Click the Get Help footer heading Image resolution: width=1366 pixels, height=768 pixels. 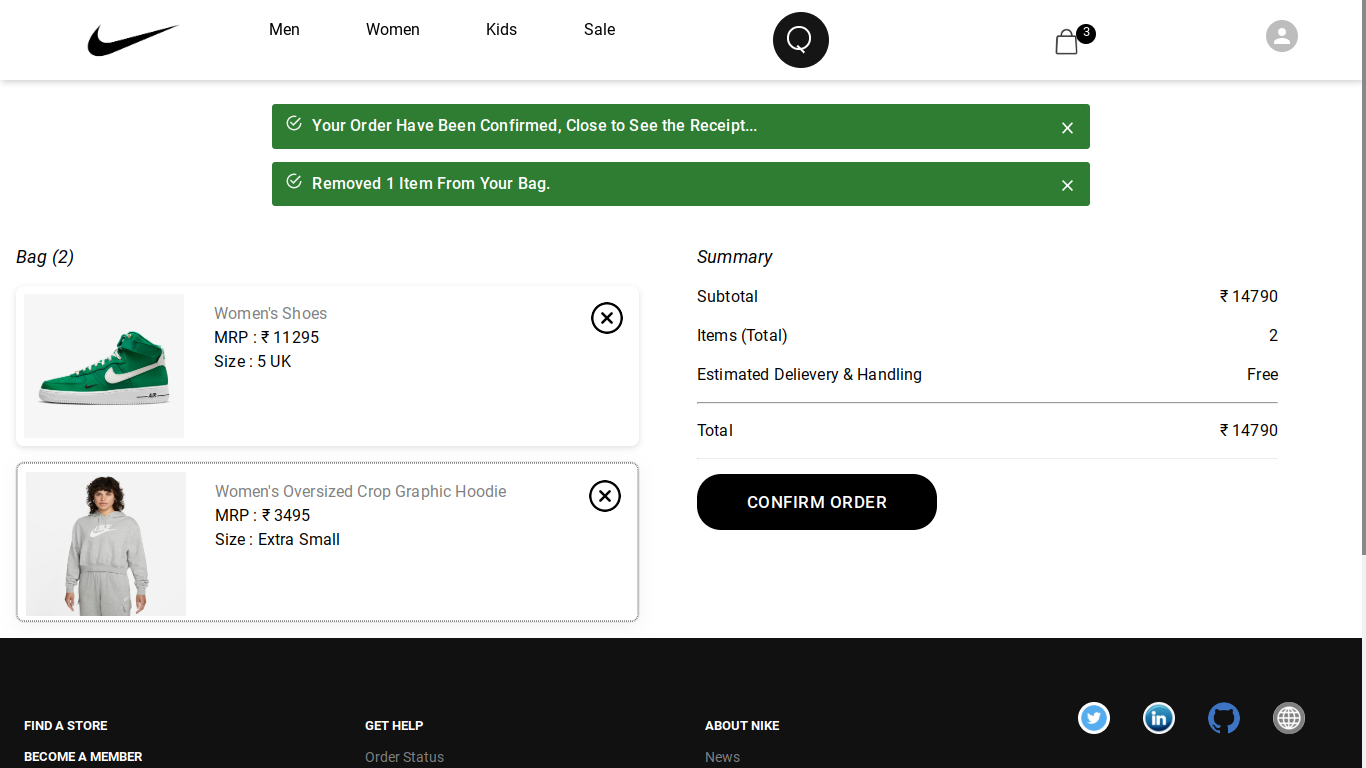pyautogui.click(x=394, y=726)
